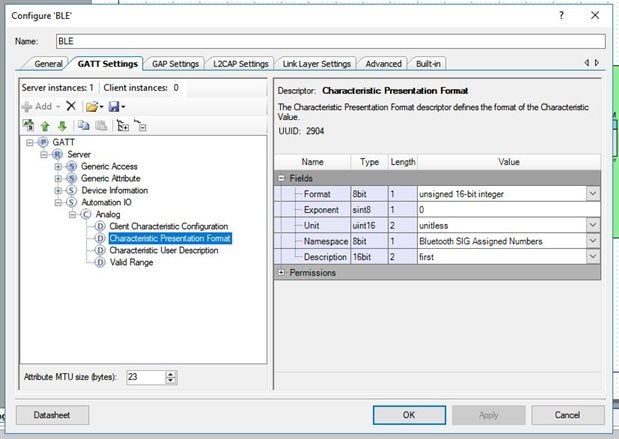Click the save floppy disk icon
The width and height of the screenshot is (619, 439).
tap(113, 106)
